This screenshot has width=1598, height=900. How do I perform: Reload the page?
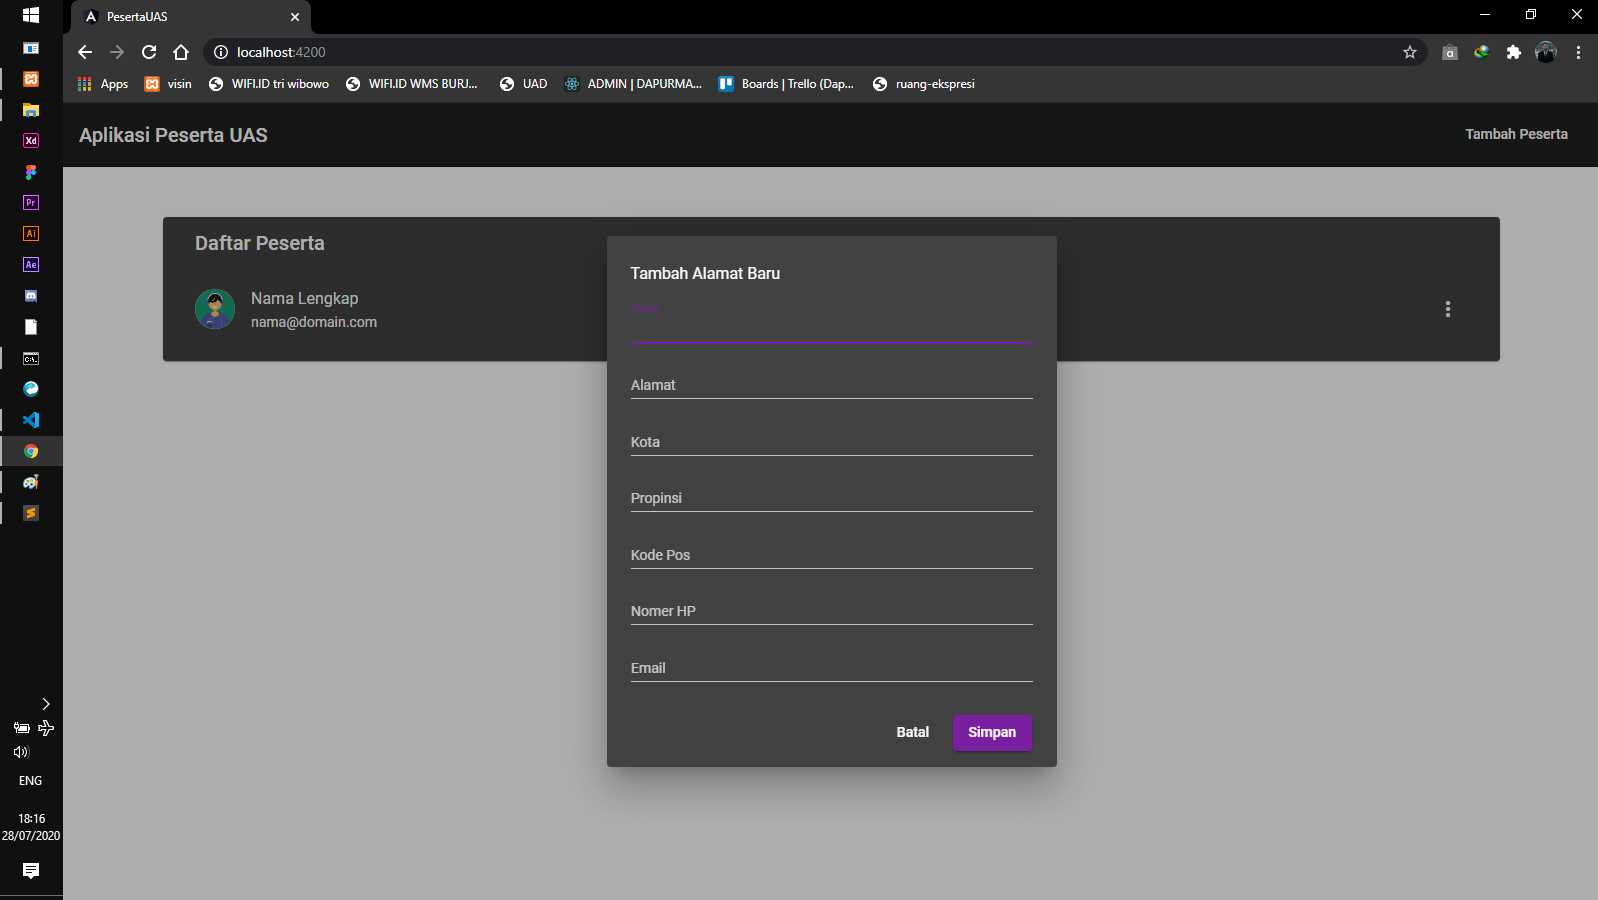(x=149, y=52)
